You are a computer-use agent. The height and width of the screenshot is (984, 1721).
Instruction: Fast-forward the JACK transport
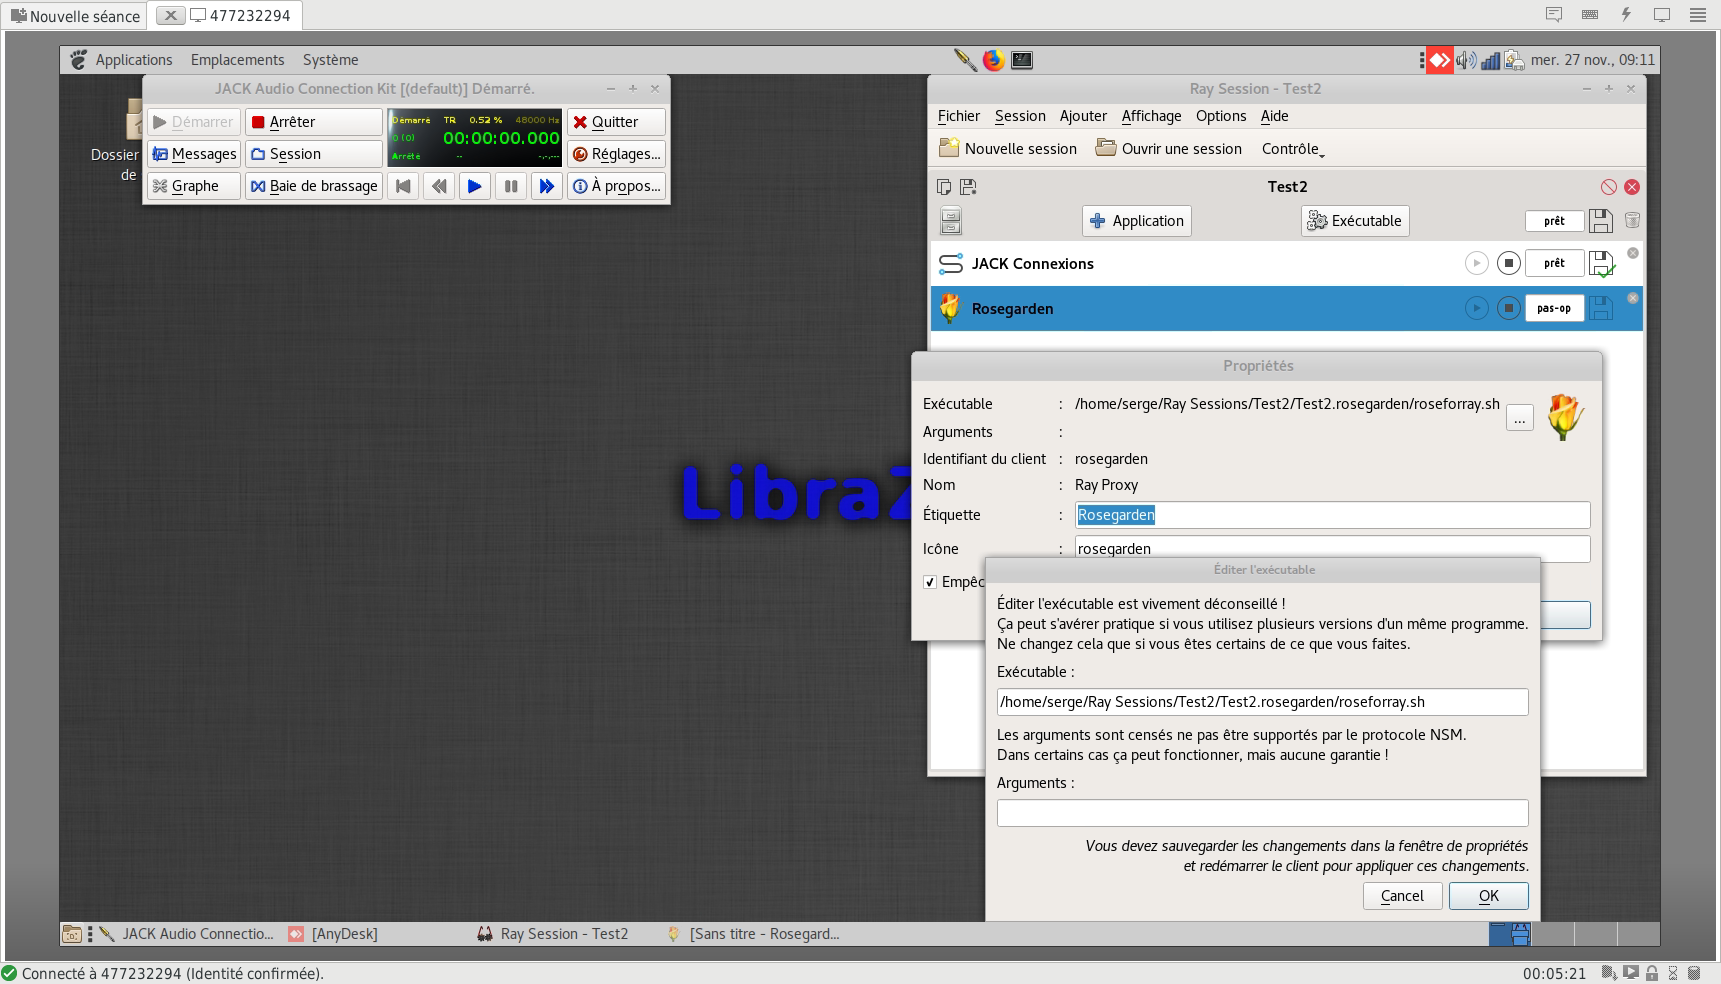(x=547, y=186)
